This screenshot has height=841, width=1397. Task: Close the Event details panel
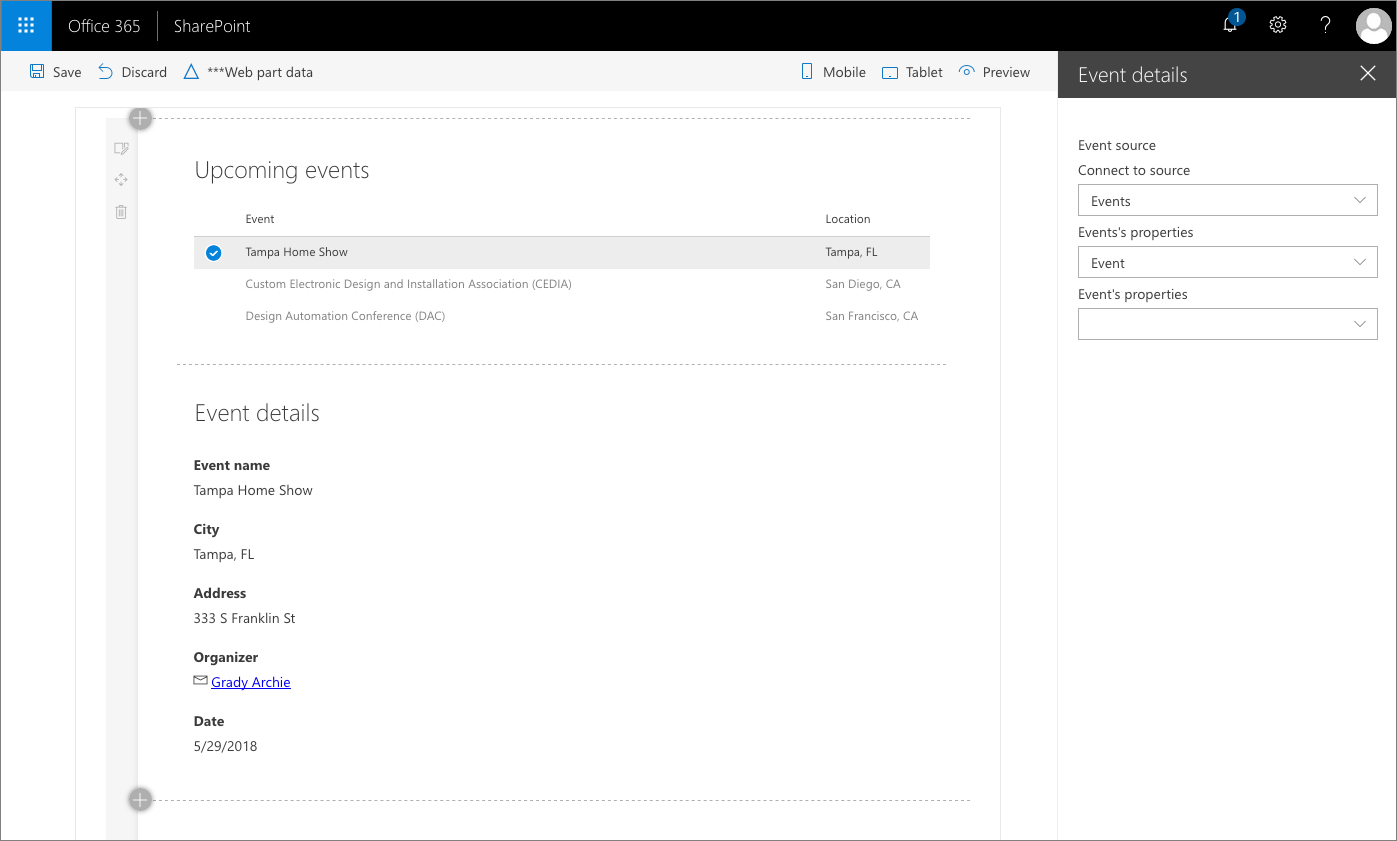point(1368,73)
